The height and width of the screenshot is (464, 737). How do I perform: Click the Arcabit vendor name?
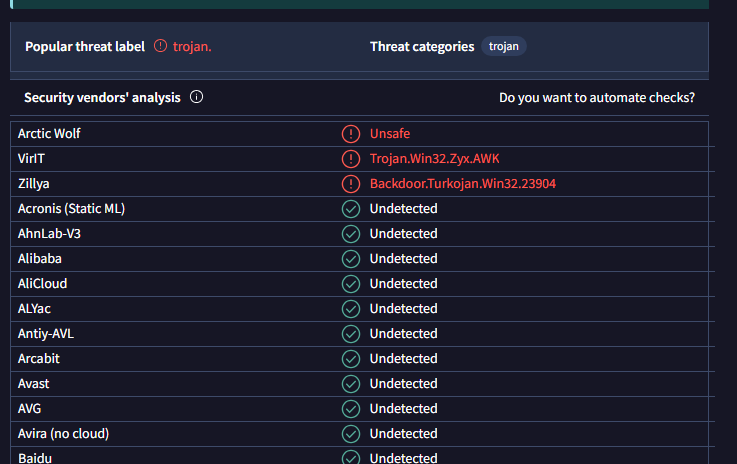click(x=39, y=359)
